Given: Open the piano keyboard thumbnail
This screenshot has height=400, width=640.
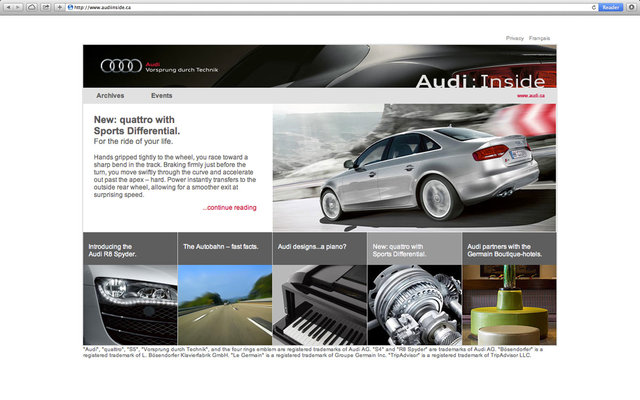Looking at the screenshot, I should (x=320, y=305).
